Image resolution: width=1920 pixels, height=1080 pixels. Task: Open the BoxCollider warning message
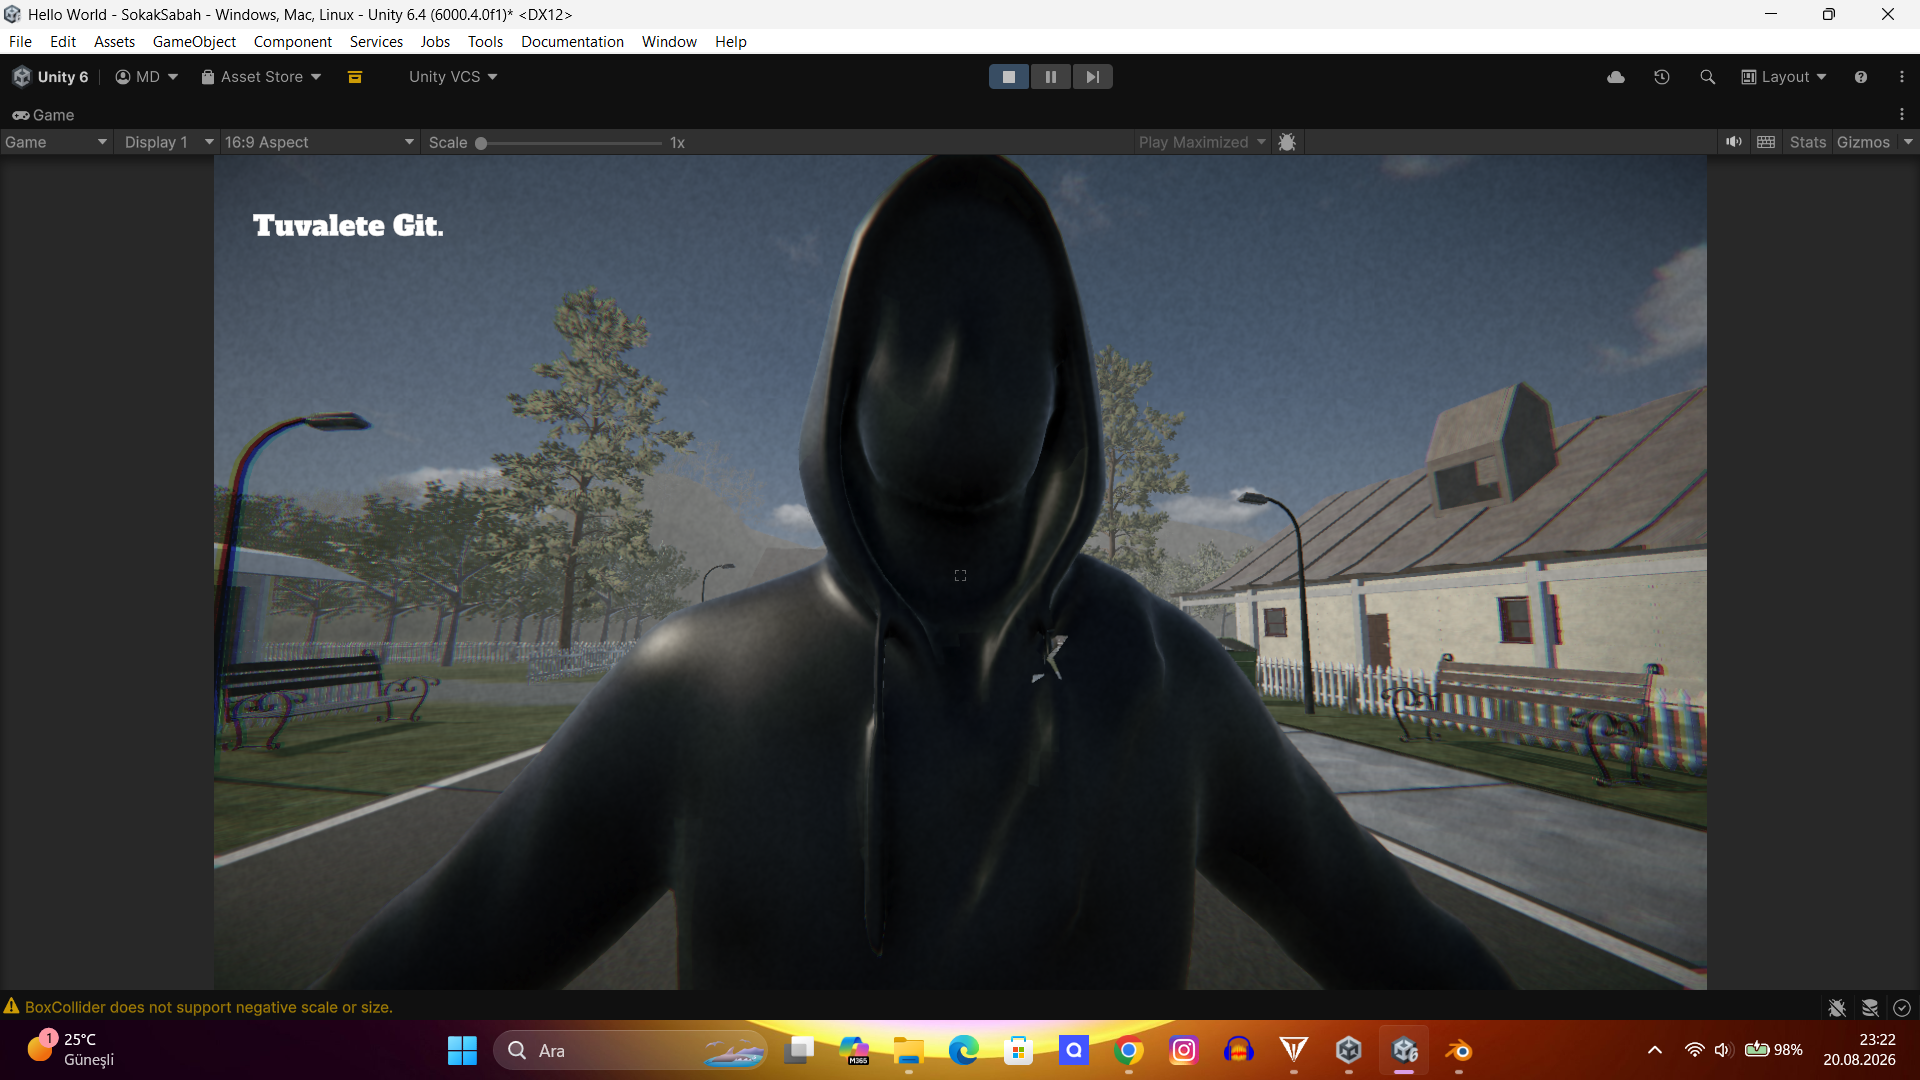pyautogui.click(x=208, y=1007)
